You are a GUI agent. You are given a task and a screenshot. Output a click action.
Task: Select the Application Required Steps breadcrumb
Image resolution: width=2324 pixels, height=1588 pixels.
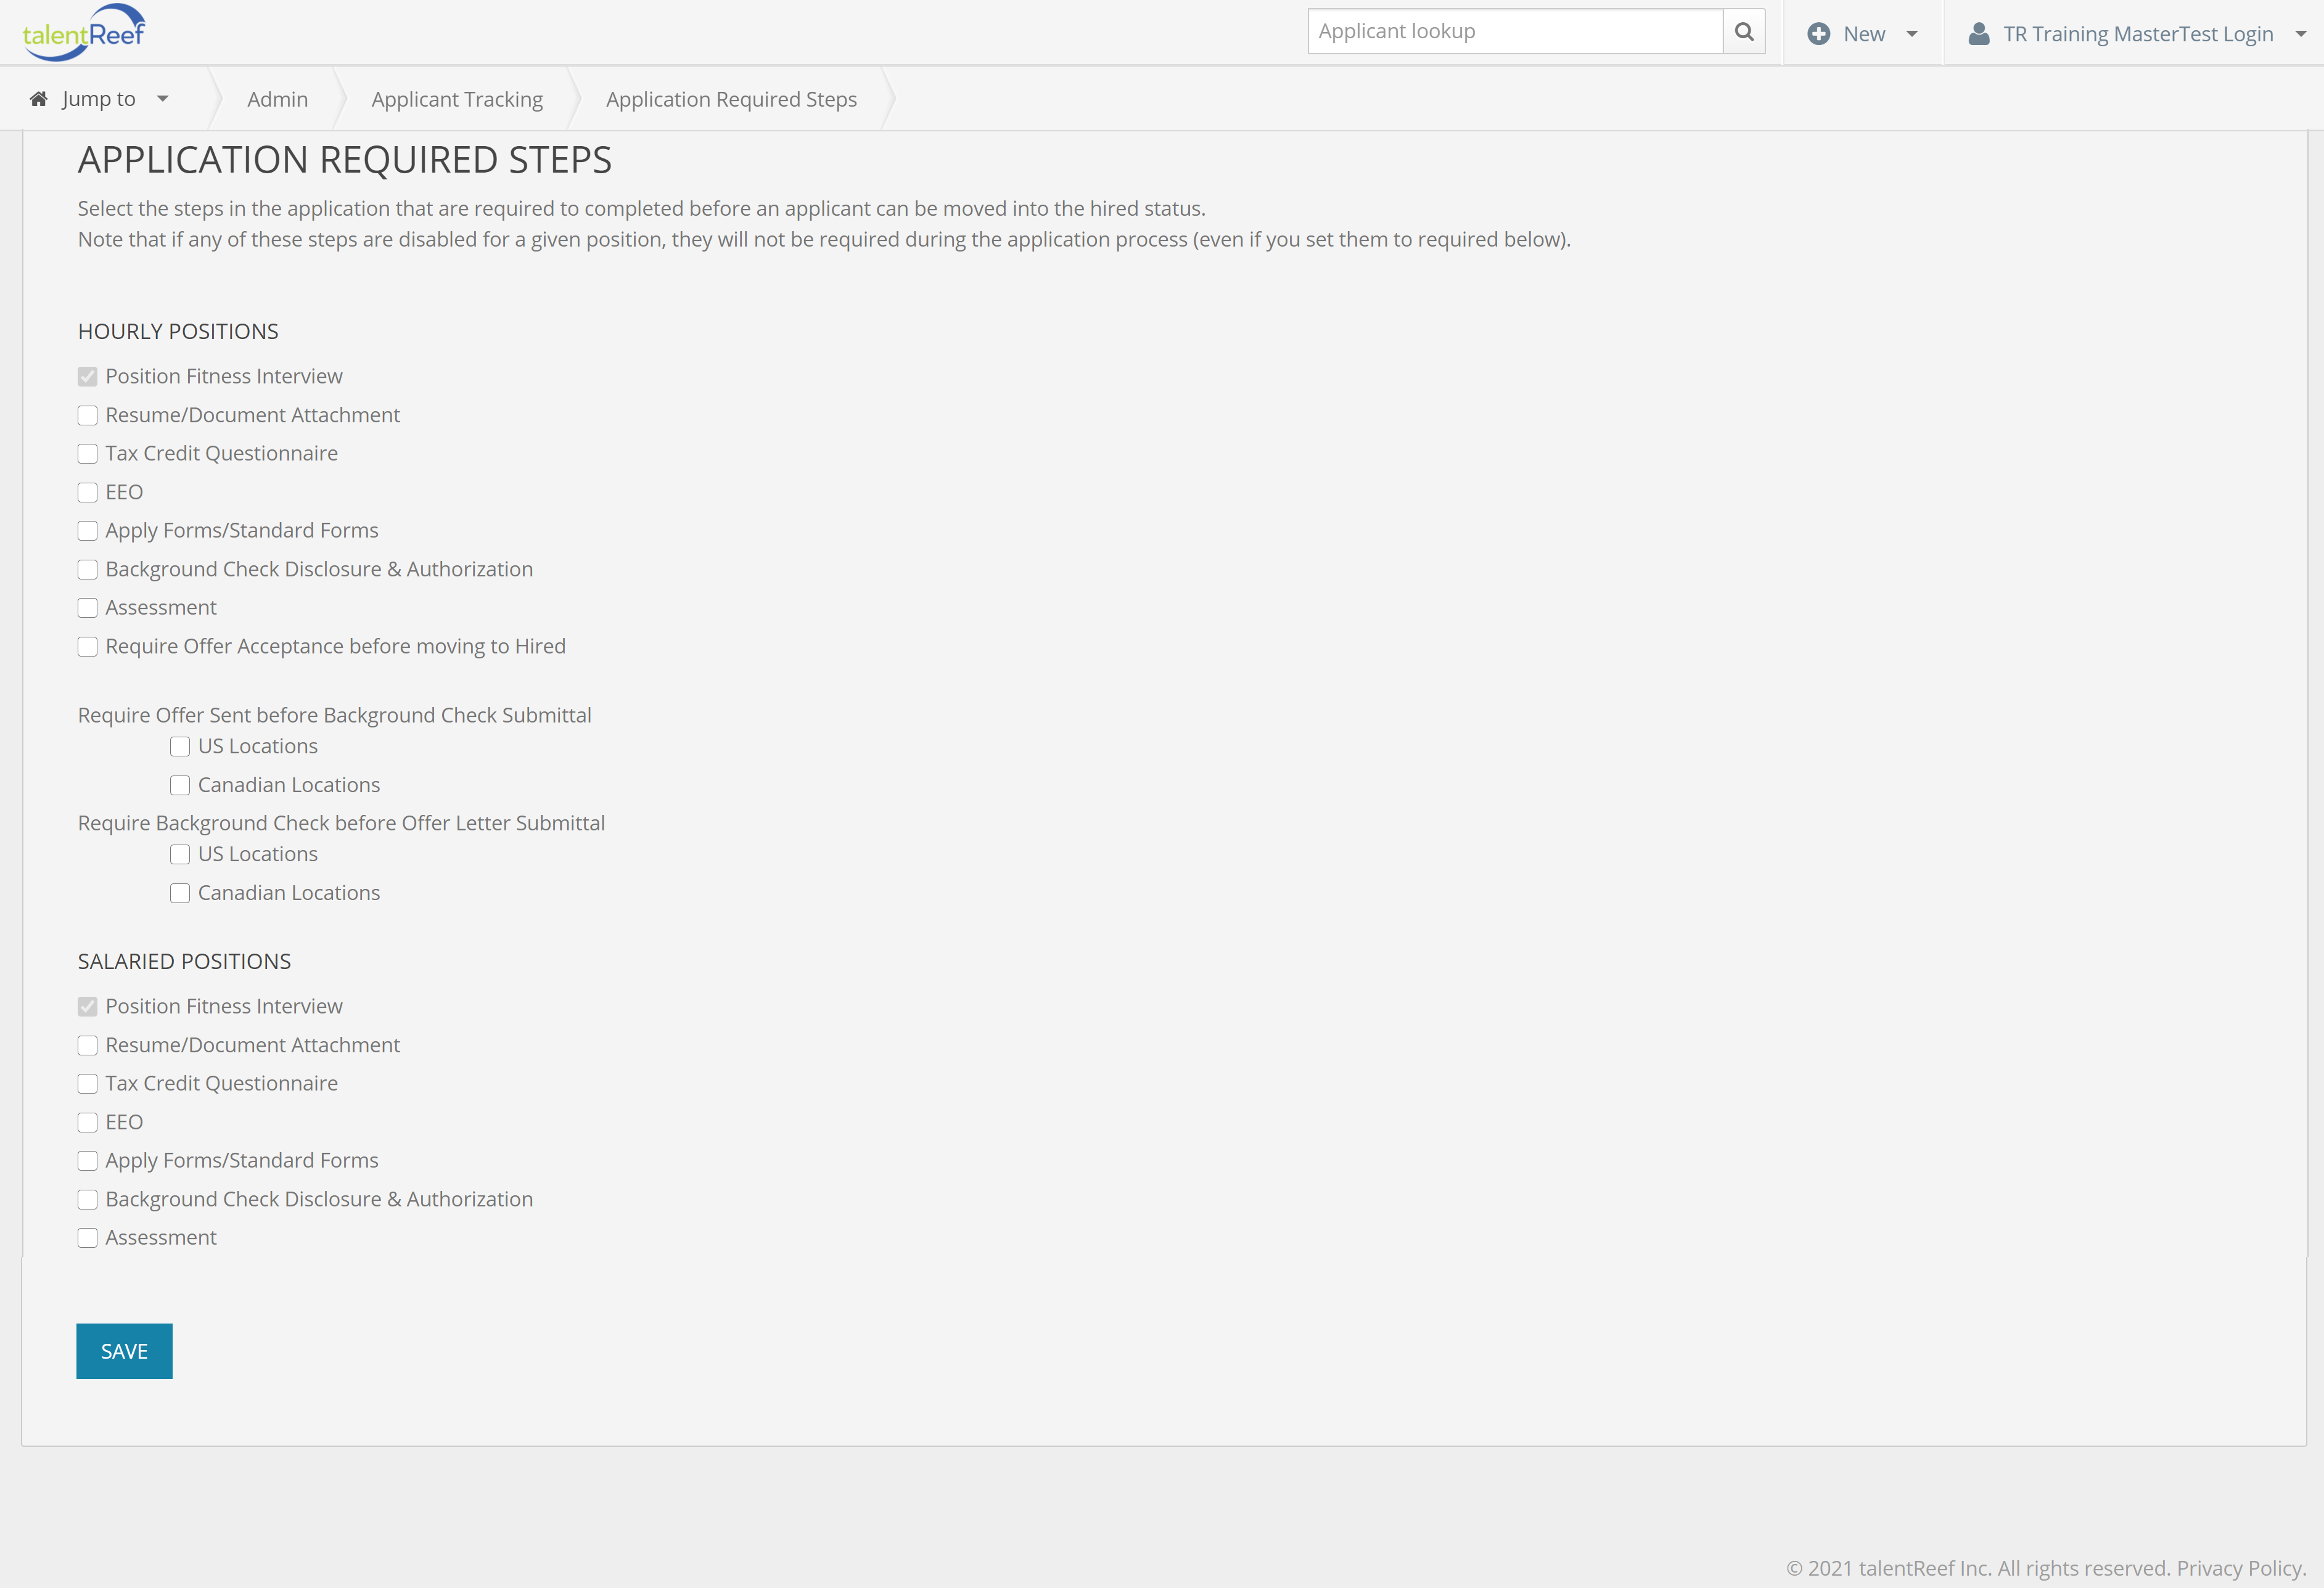click(x=731, y=99)
